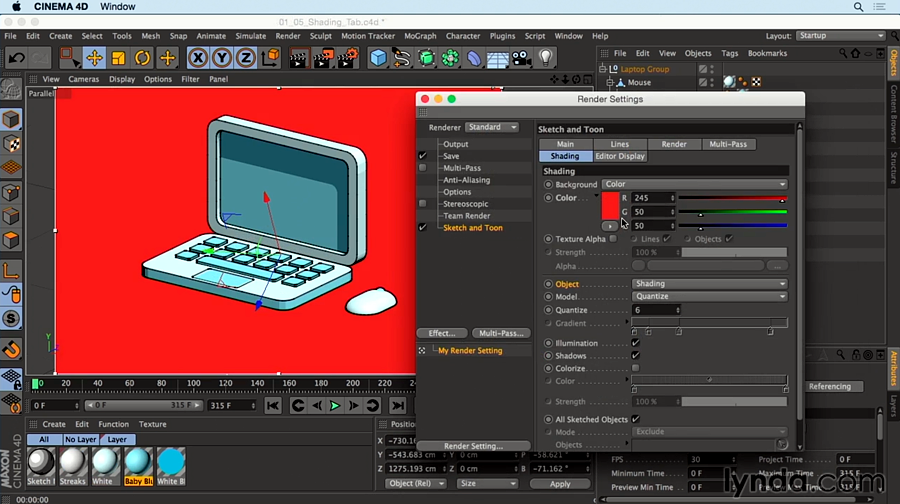Open the Object (Rel) dropdown
The width and height of the screenshot is (900, 504).
click(416, 483)
